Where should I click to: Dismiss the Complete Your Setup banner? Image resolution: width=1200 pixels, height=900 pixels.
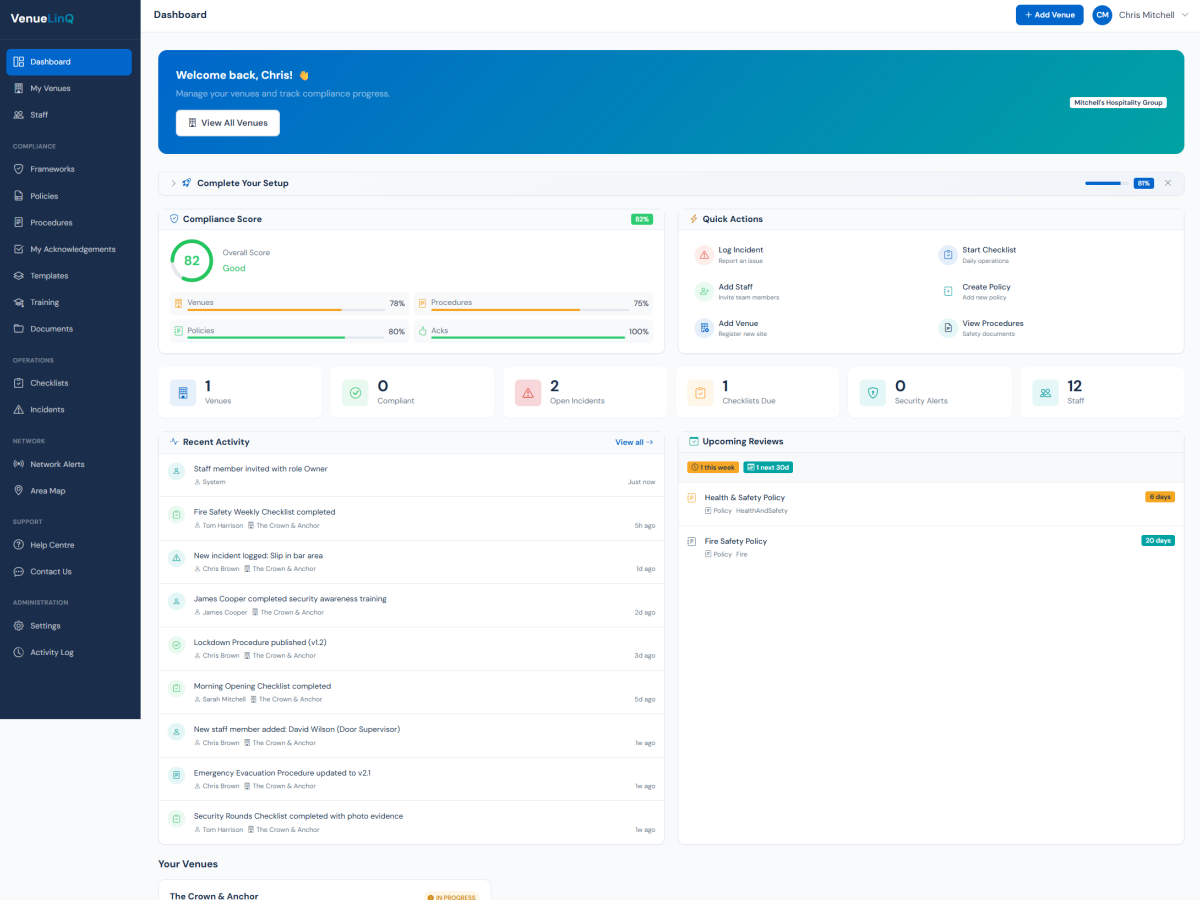point(1167,183)
